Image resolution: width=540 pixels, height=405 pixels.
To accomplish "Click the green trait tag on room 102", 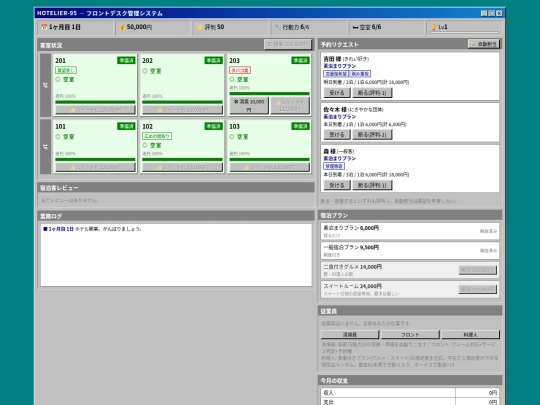I will (x=157, y=136).
